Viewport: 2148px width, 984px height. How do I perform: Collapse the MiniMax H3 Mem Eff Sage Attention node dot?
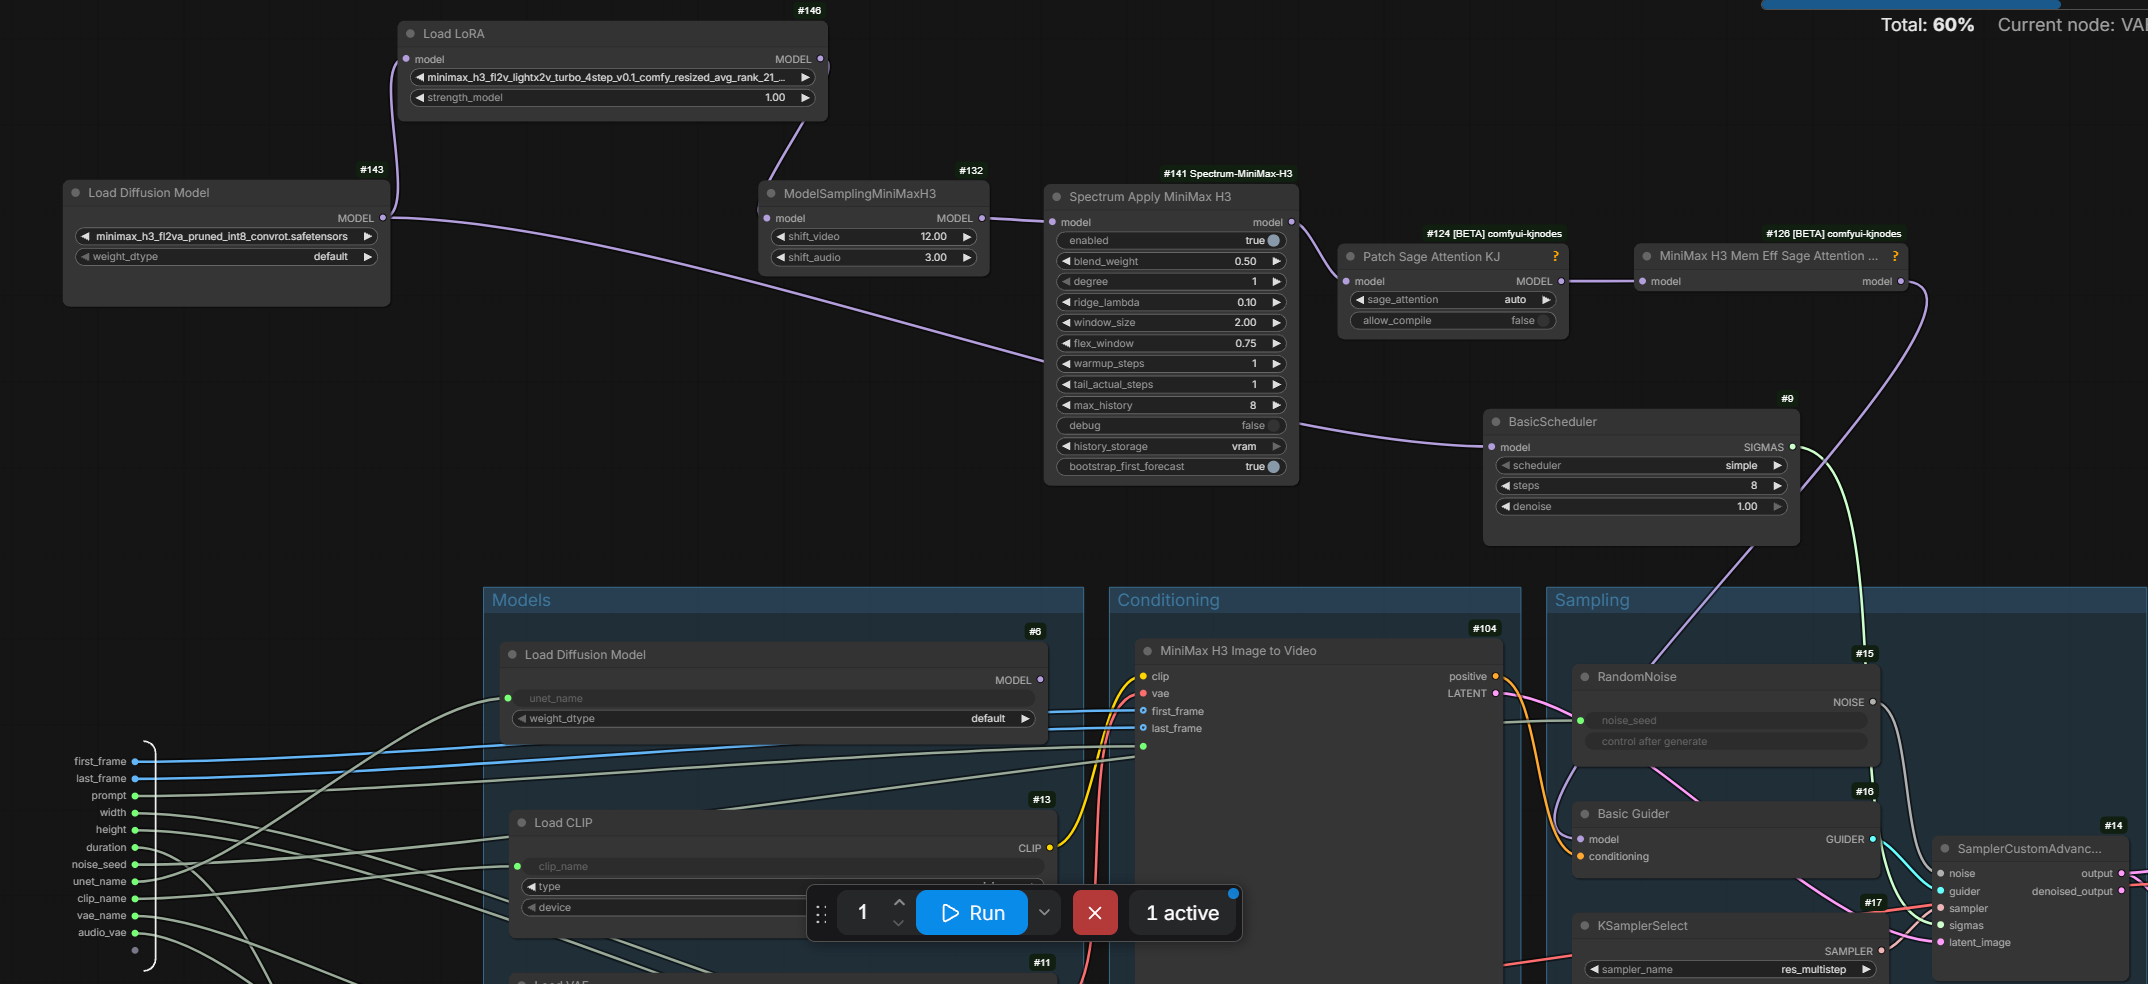point(1647,256)
